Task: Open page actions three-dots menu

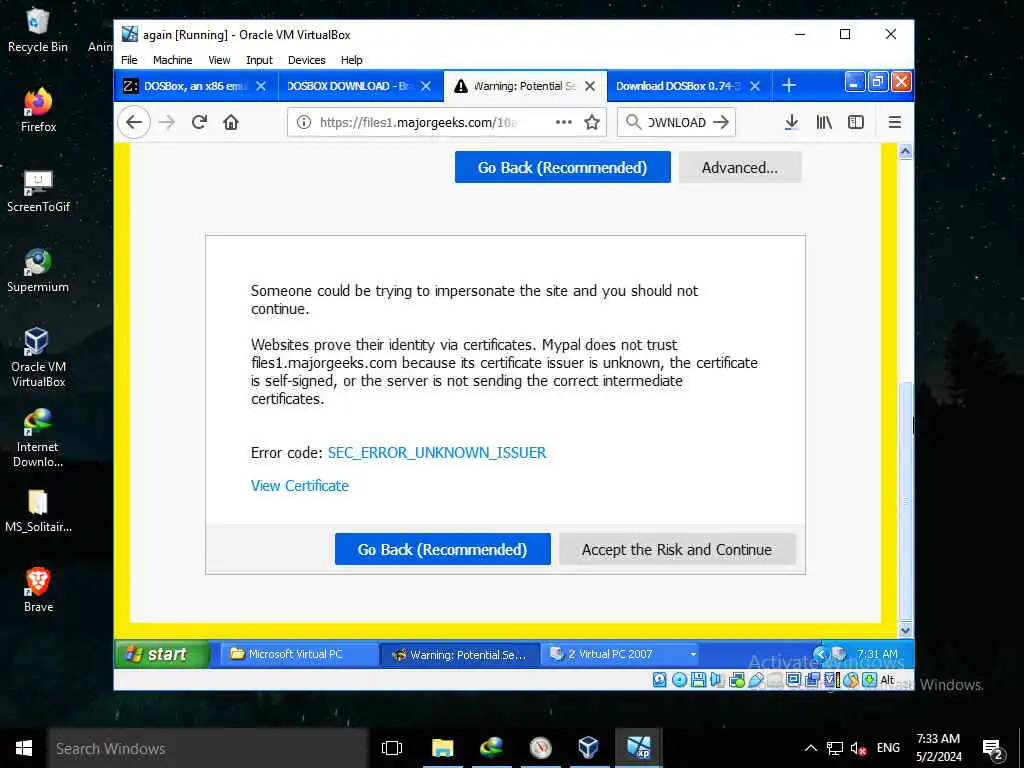Action: pyautogui.click(x=564, y=122)
